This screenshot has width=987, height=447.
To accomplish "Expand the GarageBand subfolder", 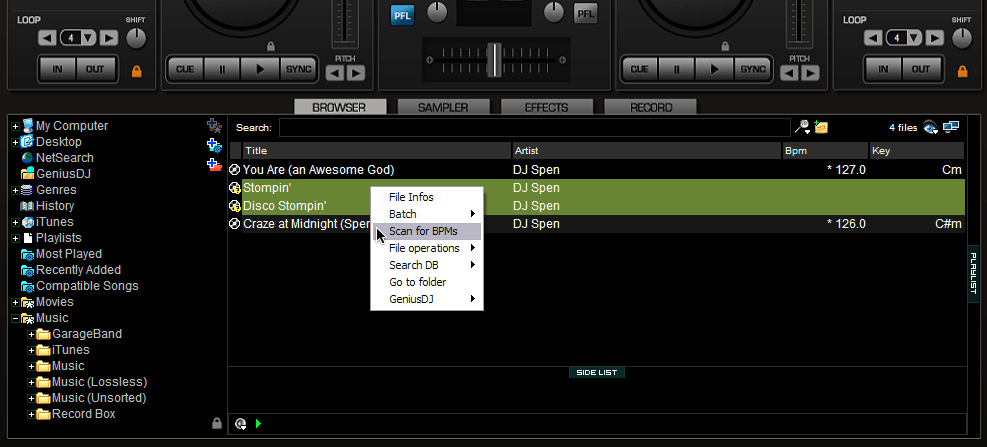I will (x=31, y=334).
